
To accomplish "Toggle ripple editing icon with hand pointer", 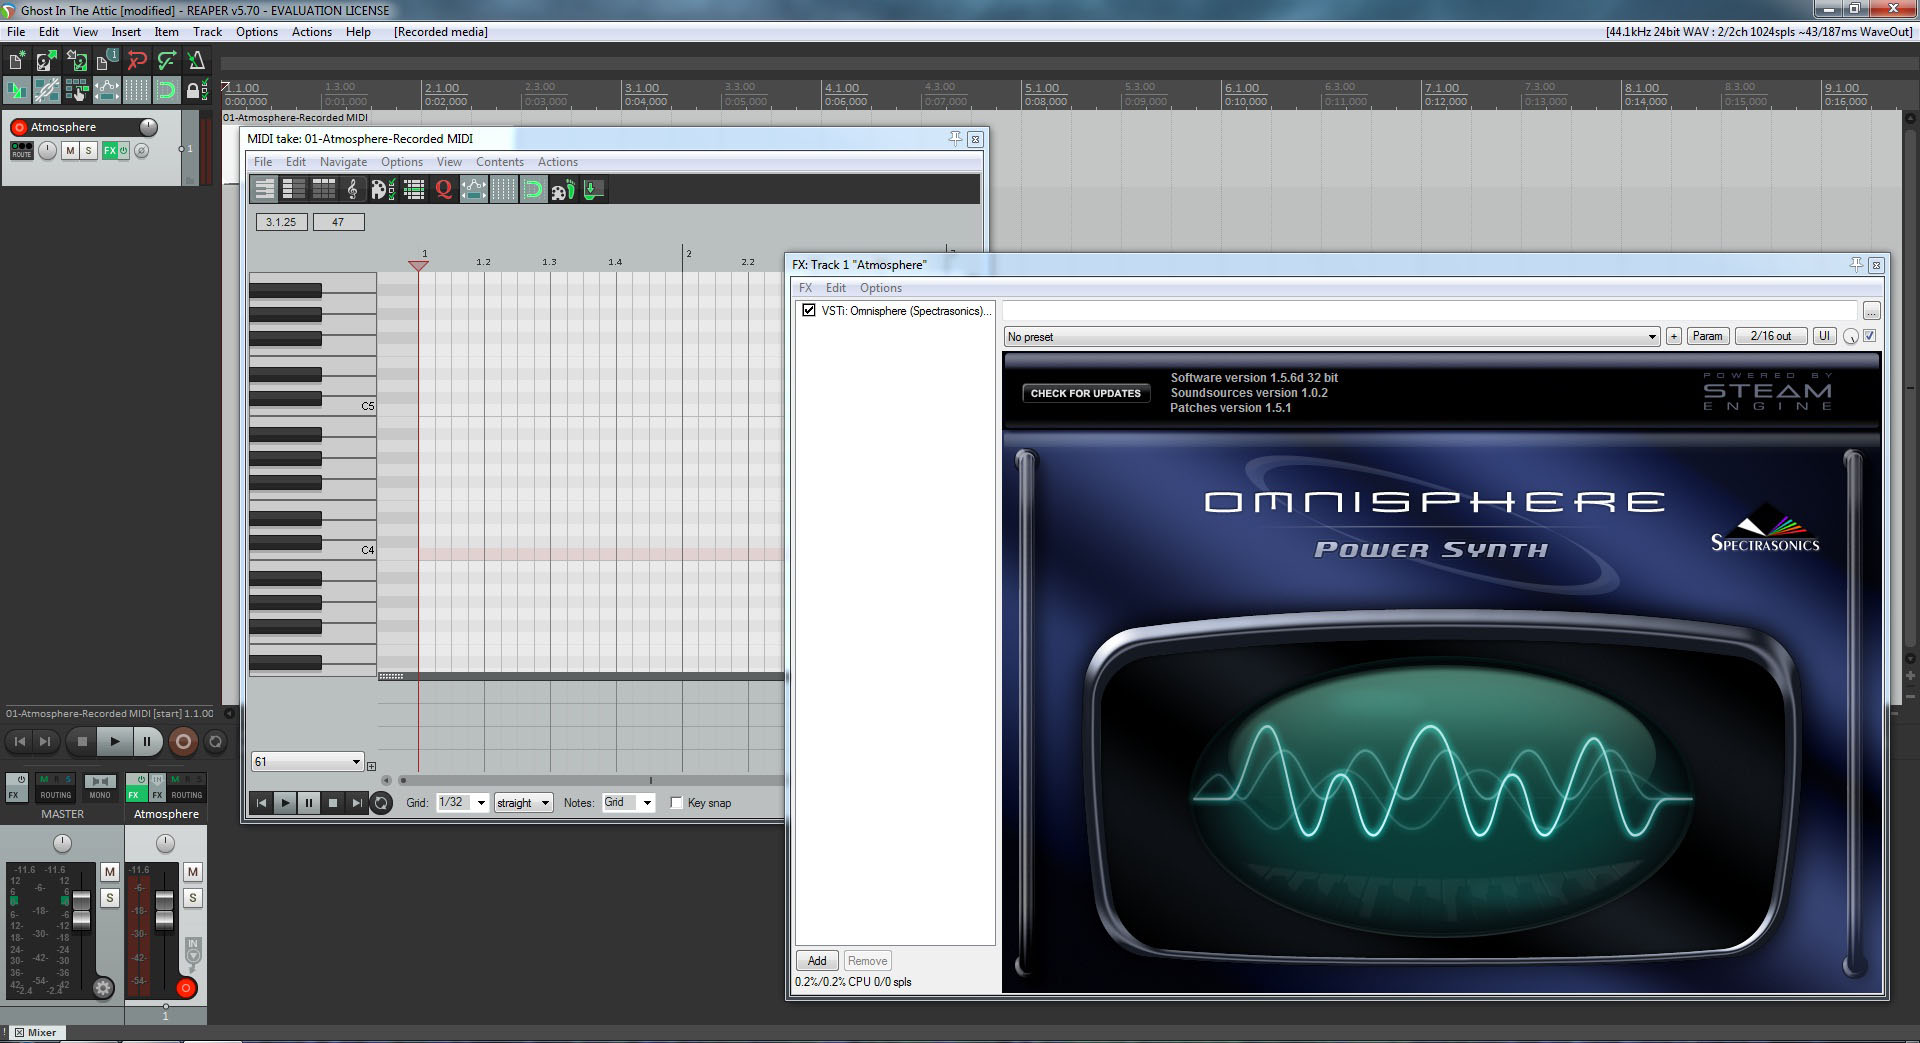I will [x=76, y=91].
